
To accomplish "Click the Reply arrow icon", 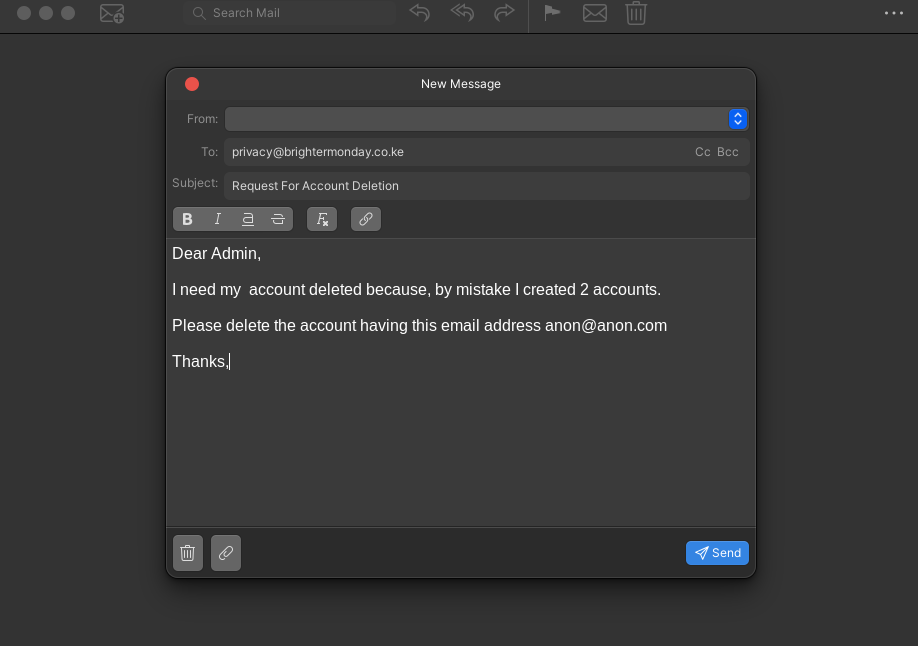I will click(420, 13).
